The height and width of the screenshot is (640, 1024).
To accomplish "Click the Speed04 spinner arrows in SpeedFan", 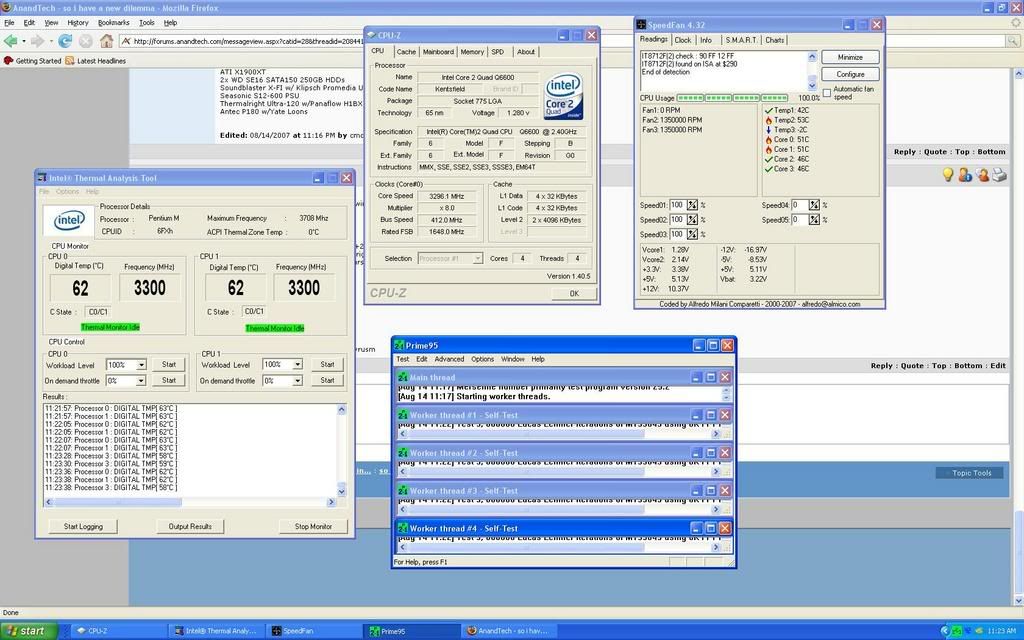I will (x=814, y=205).
